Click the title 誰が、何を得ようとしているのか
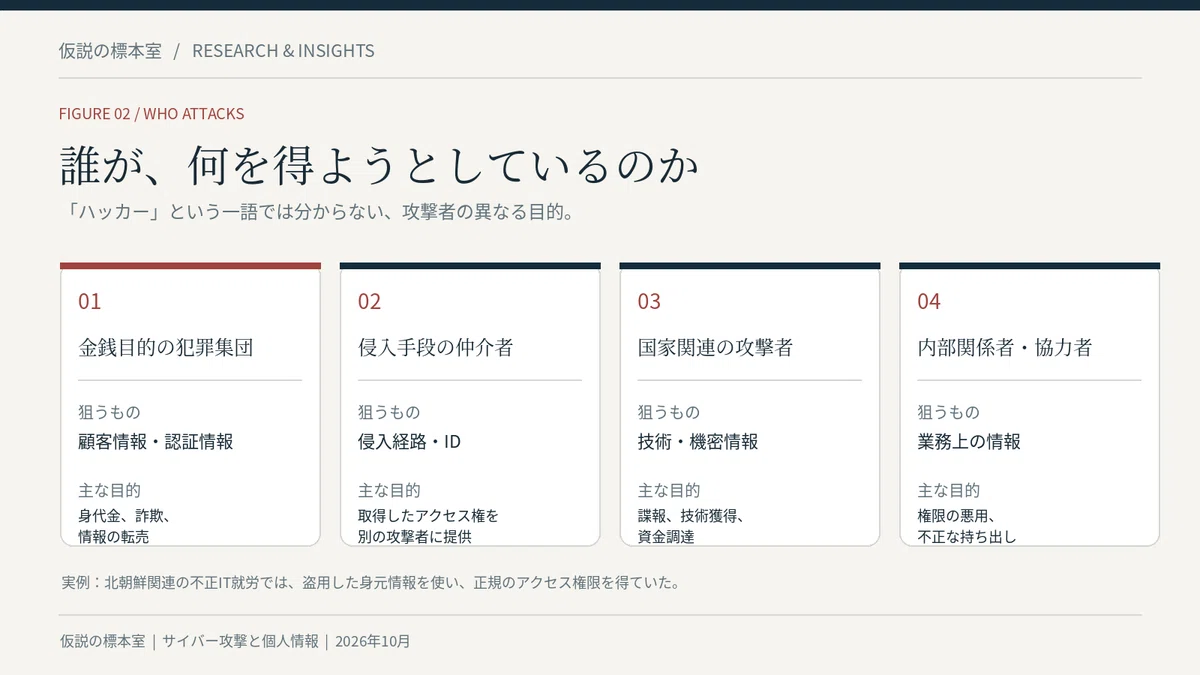The height and width of the screenshot is (675, 1200). pyautogui.click(x=379, y=165)
